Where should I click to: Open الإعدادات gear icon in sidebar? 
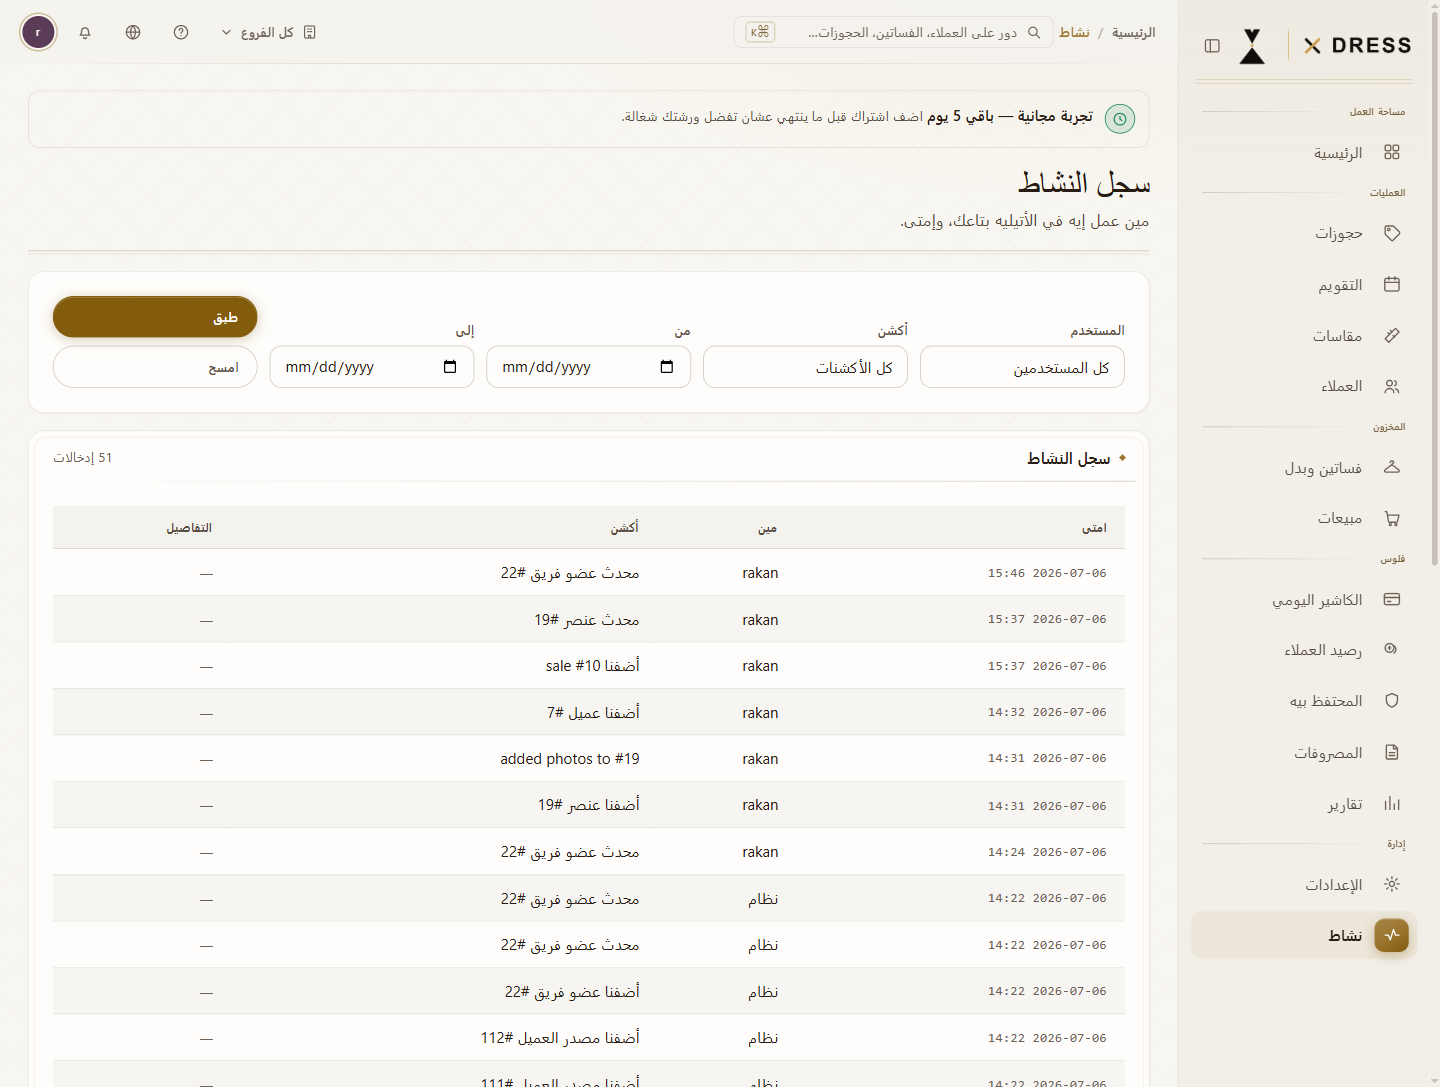coord(1392,884)
